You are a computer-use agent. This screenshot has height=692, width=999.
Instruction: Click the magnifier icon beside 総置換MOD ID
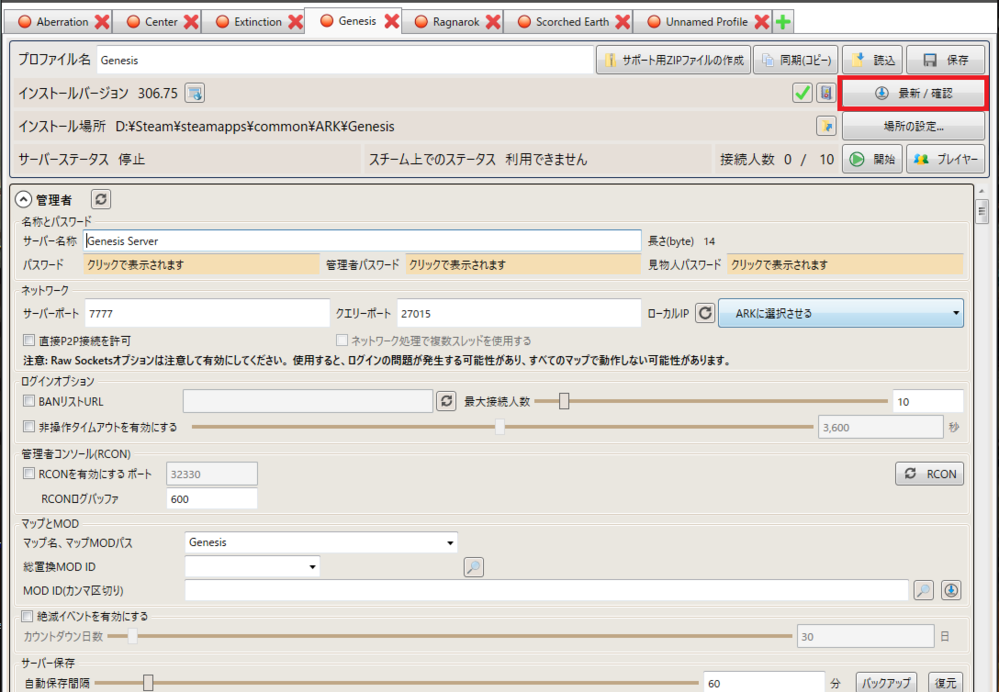(474, 567)
